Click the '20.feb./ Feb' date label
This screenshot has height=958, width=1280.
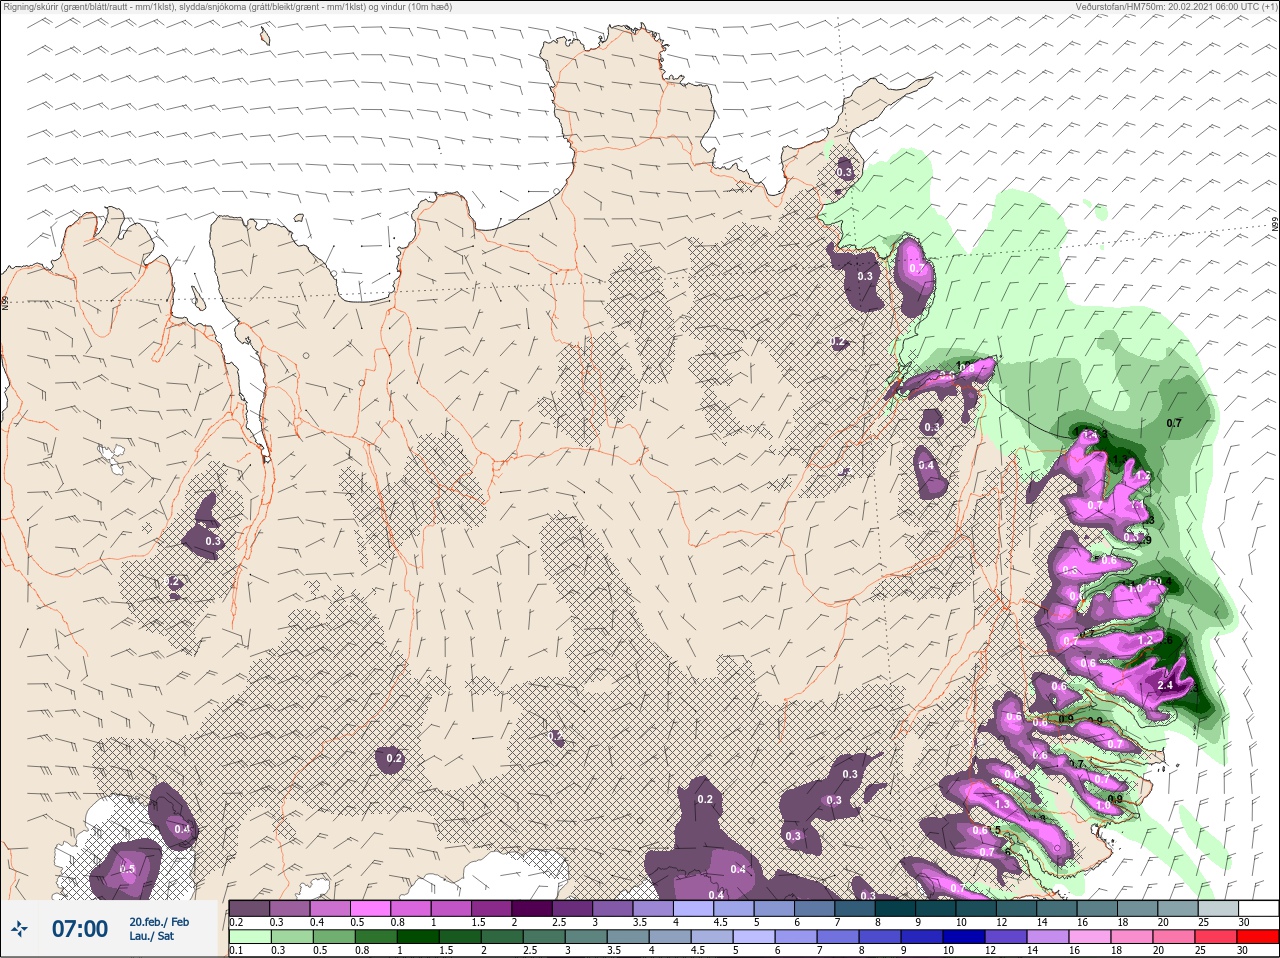tap(158, 922)
